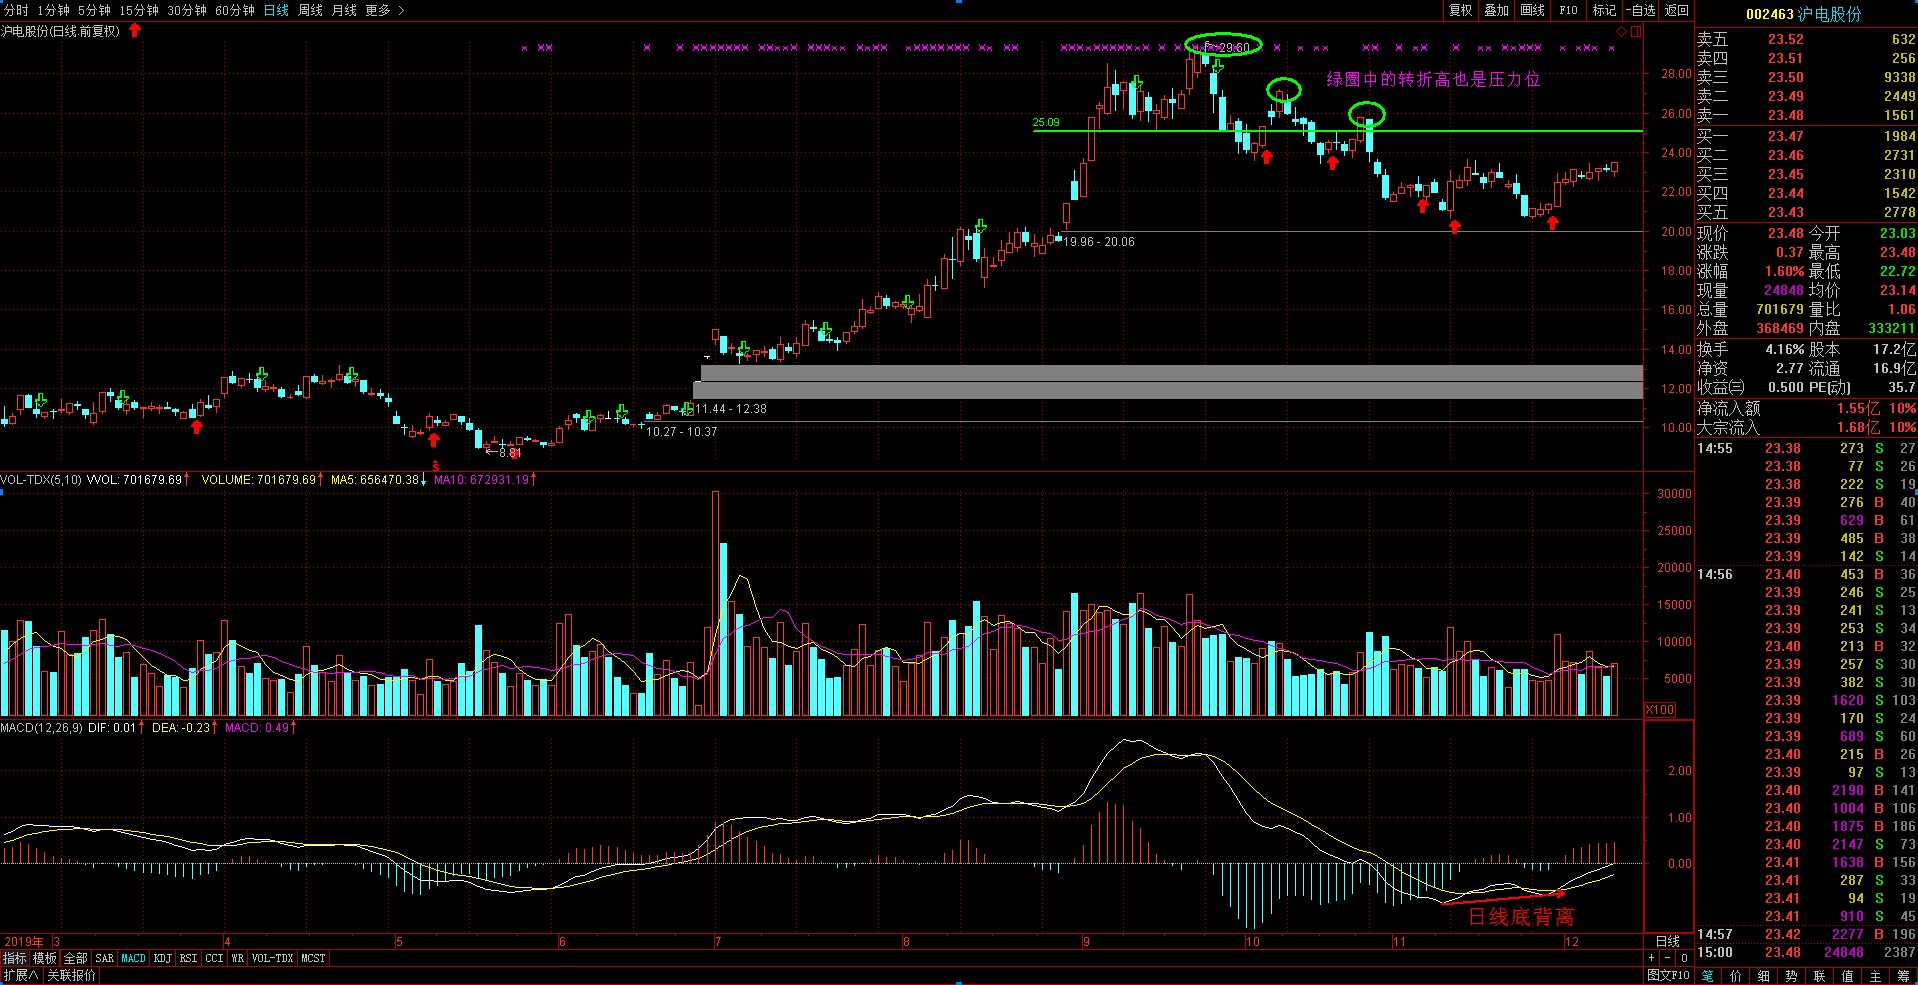Zoom in using the plus button
This screenshot has height=985, width=1918.
[1652, 958]
